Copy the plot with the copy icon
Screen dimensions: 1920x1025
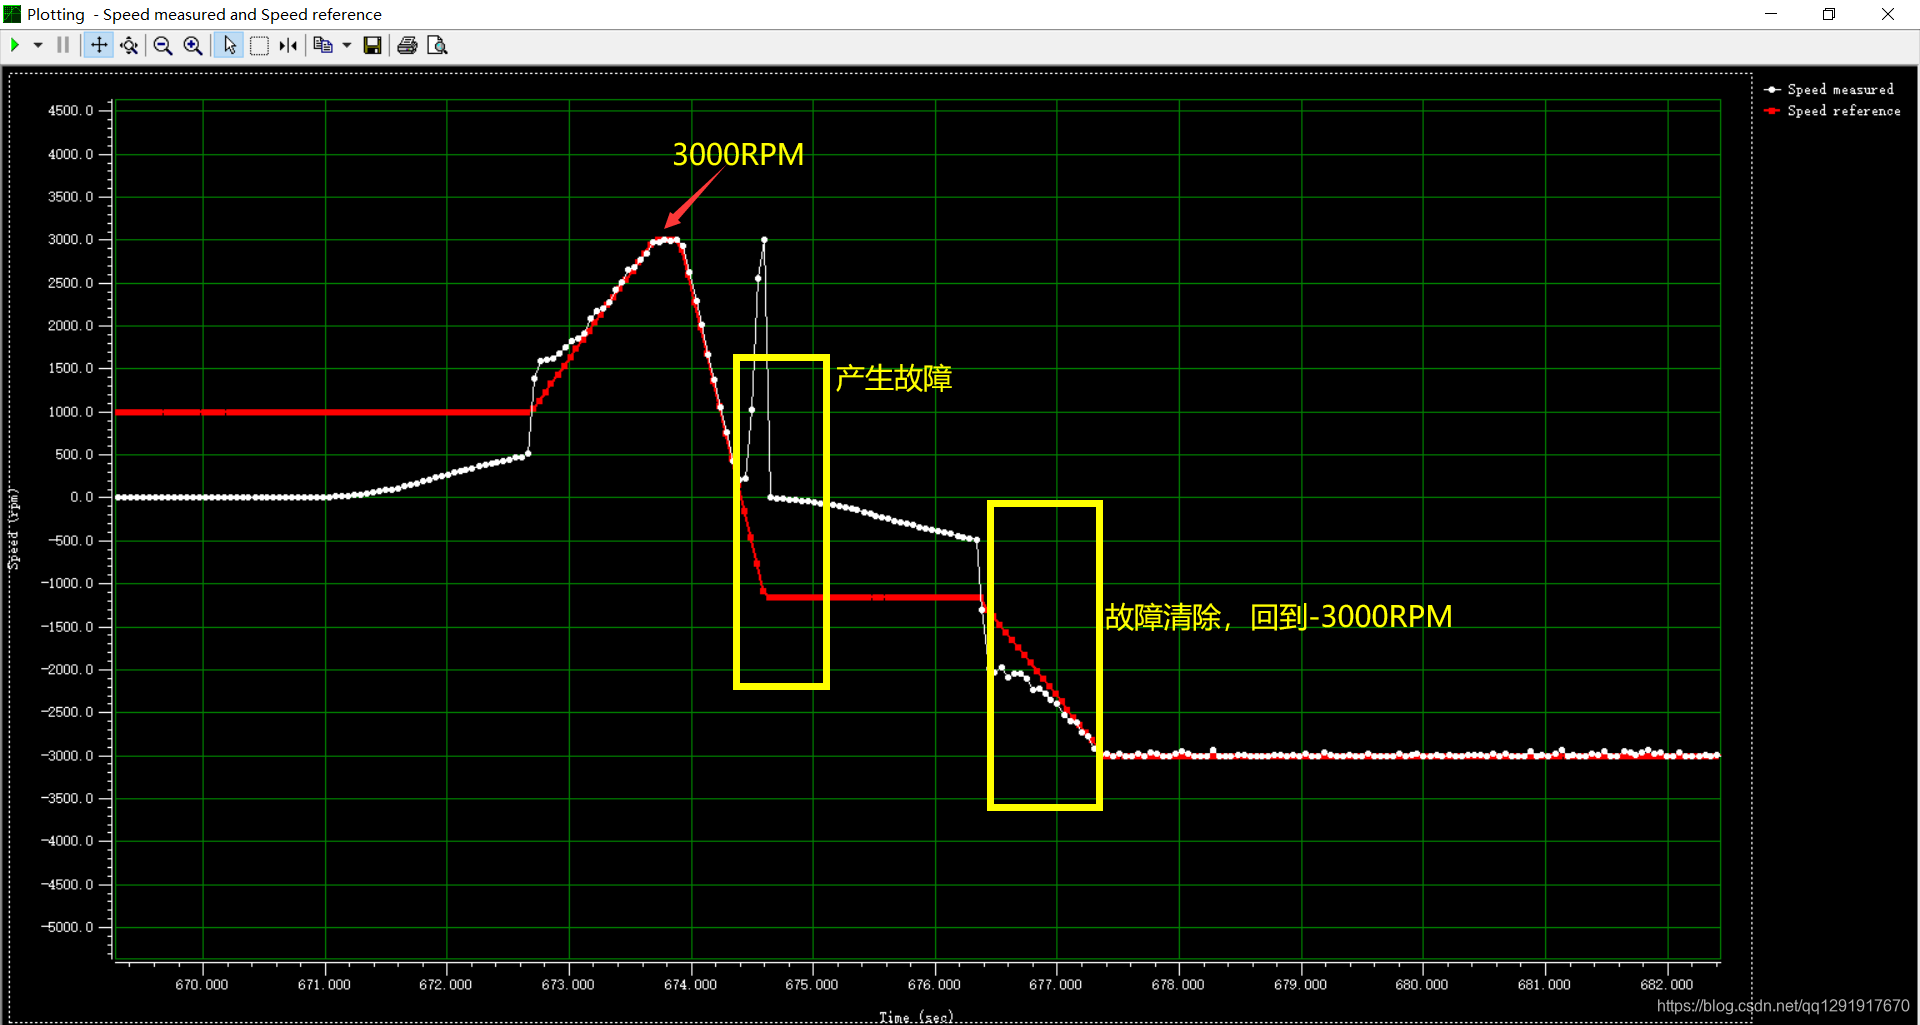(x=322, y=45)
